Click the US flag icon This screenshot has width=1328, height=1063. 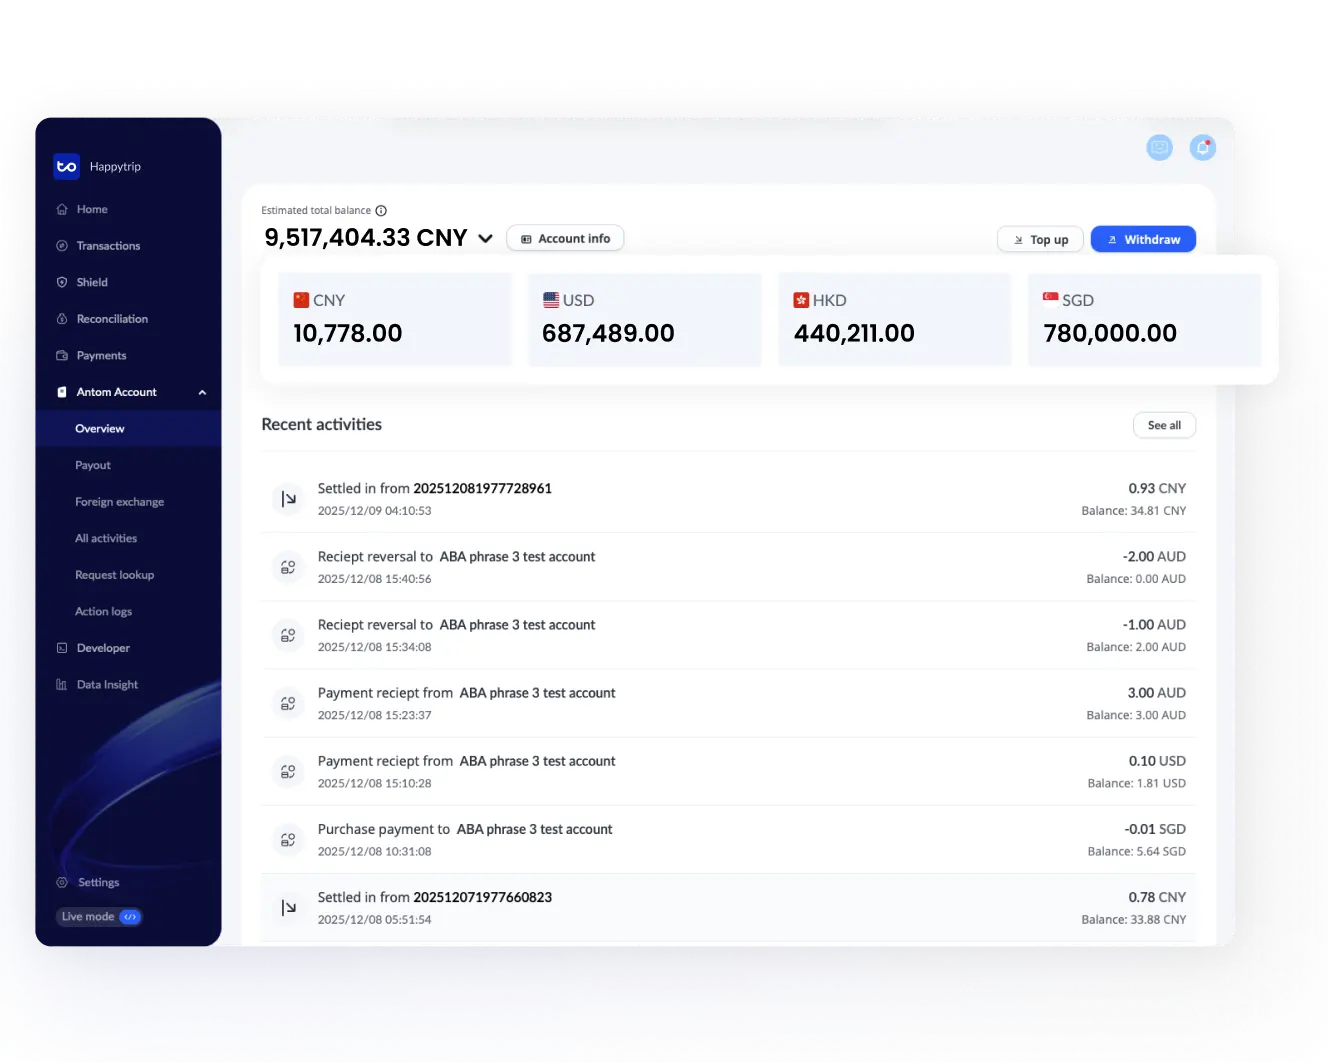point(551,300)
